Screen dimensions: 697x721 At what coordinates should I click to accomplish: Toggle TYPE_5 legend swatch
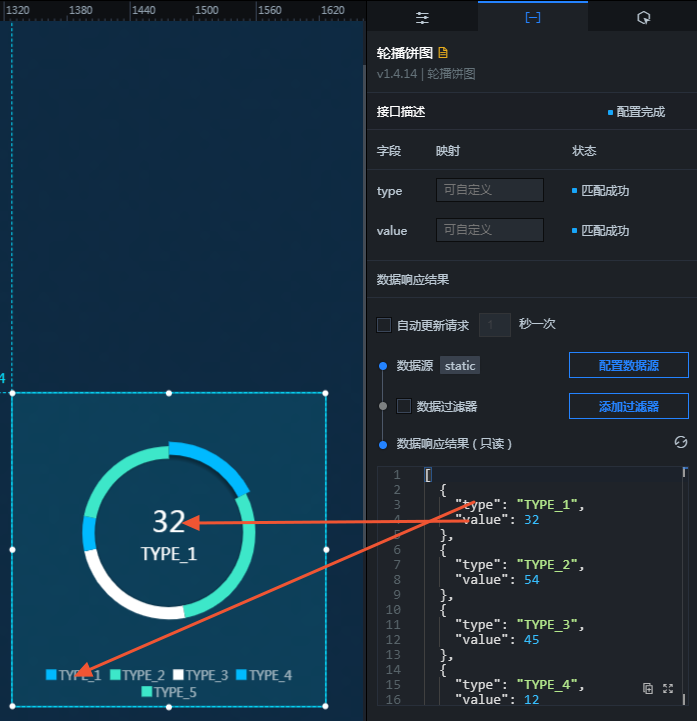click(147, 692)
